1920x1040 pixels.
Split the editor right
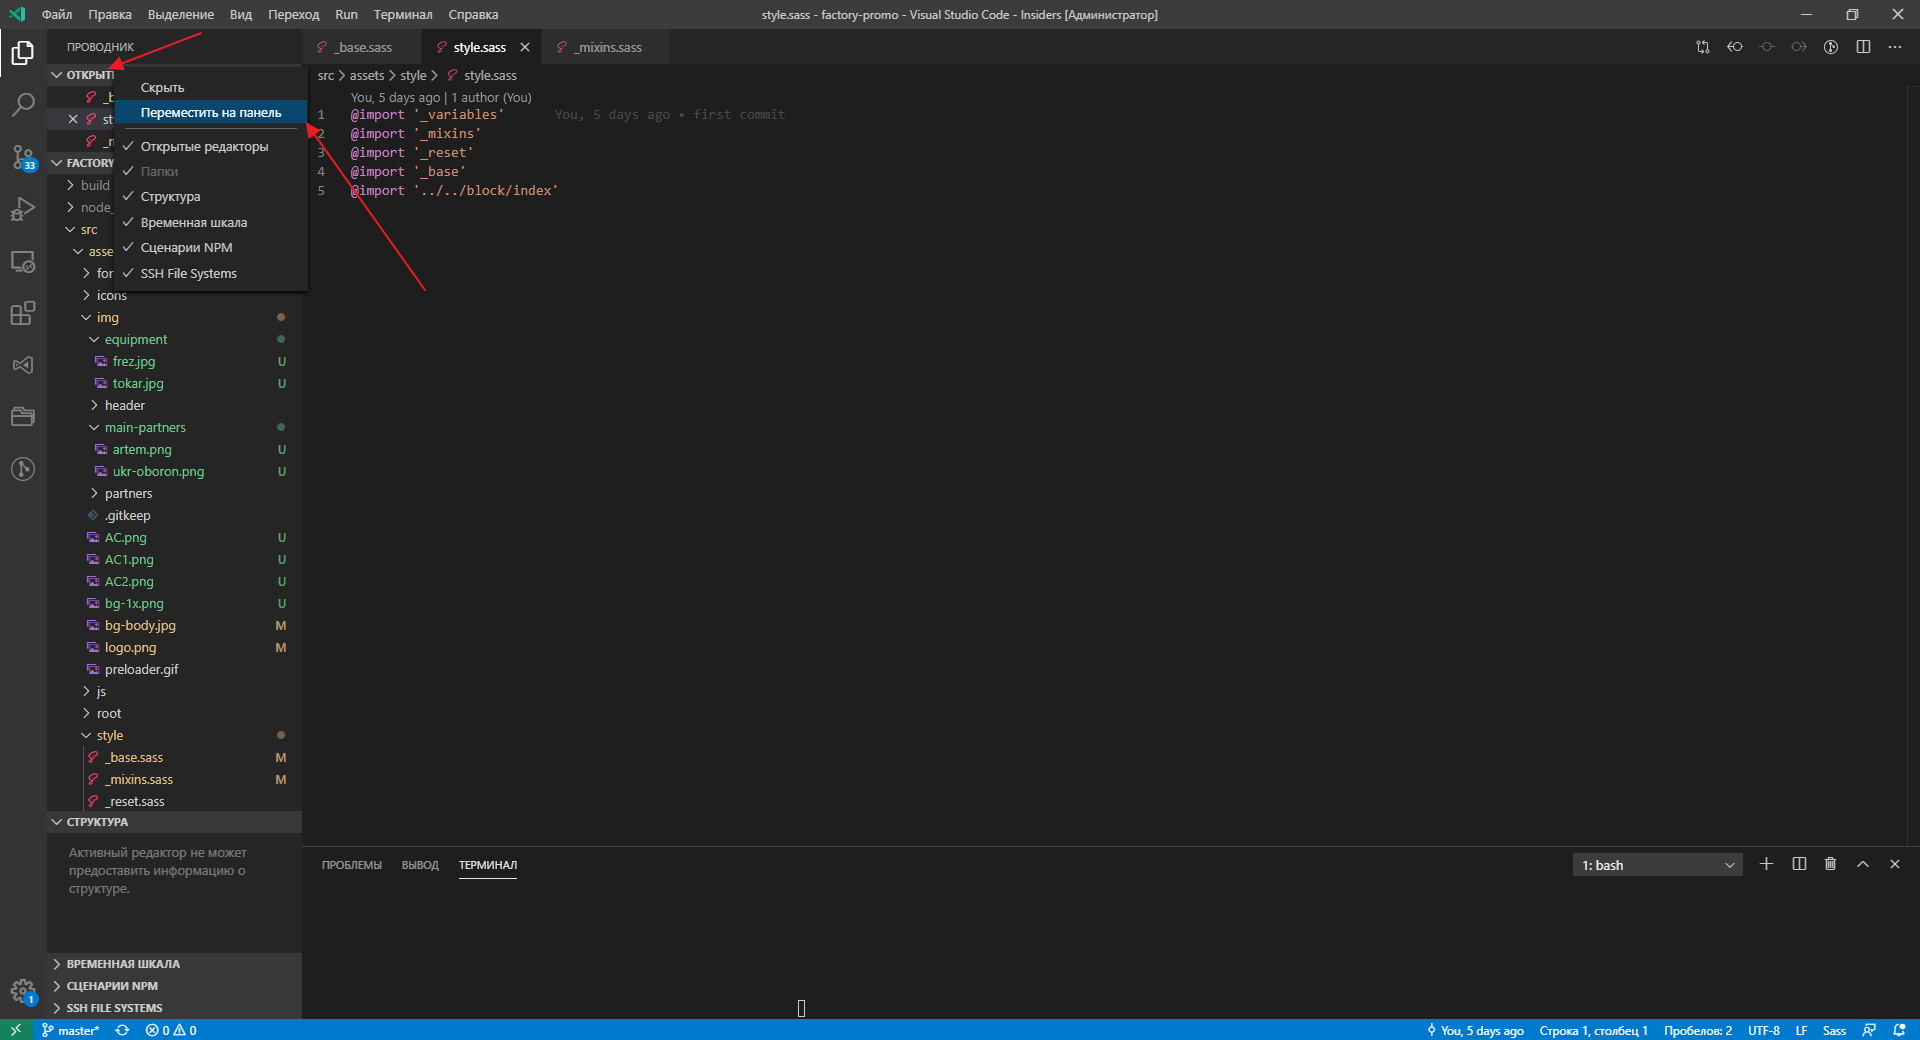1863,47
